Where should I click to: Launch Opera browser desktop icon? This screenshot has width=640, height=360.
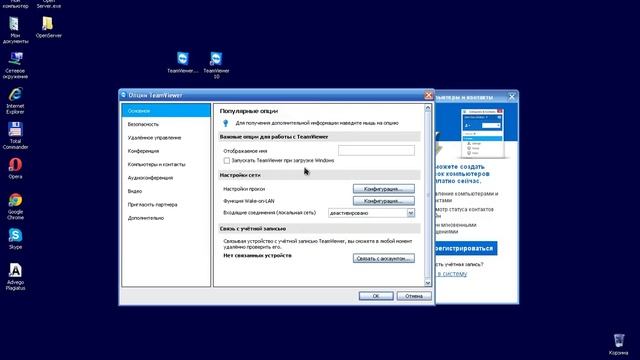pyautogui.click(x=15, y=168)
